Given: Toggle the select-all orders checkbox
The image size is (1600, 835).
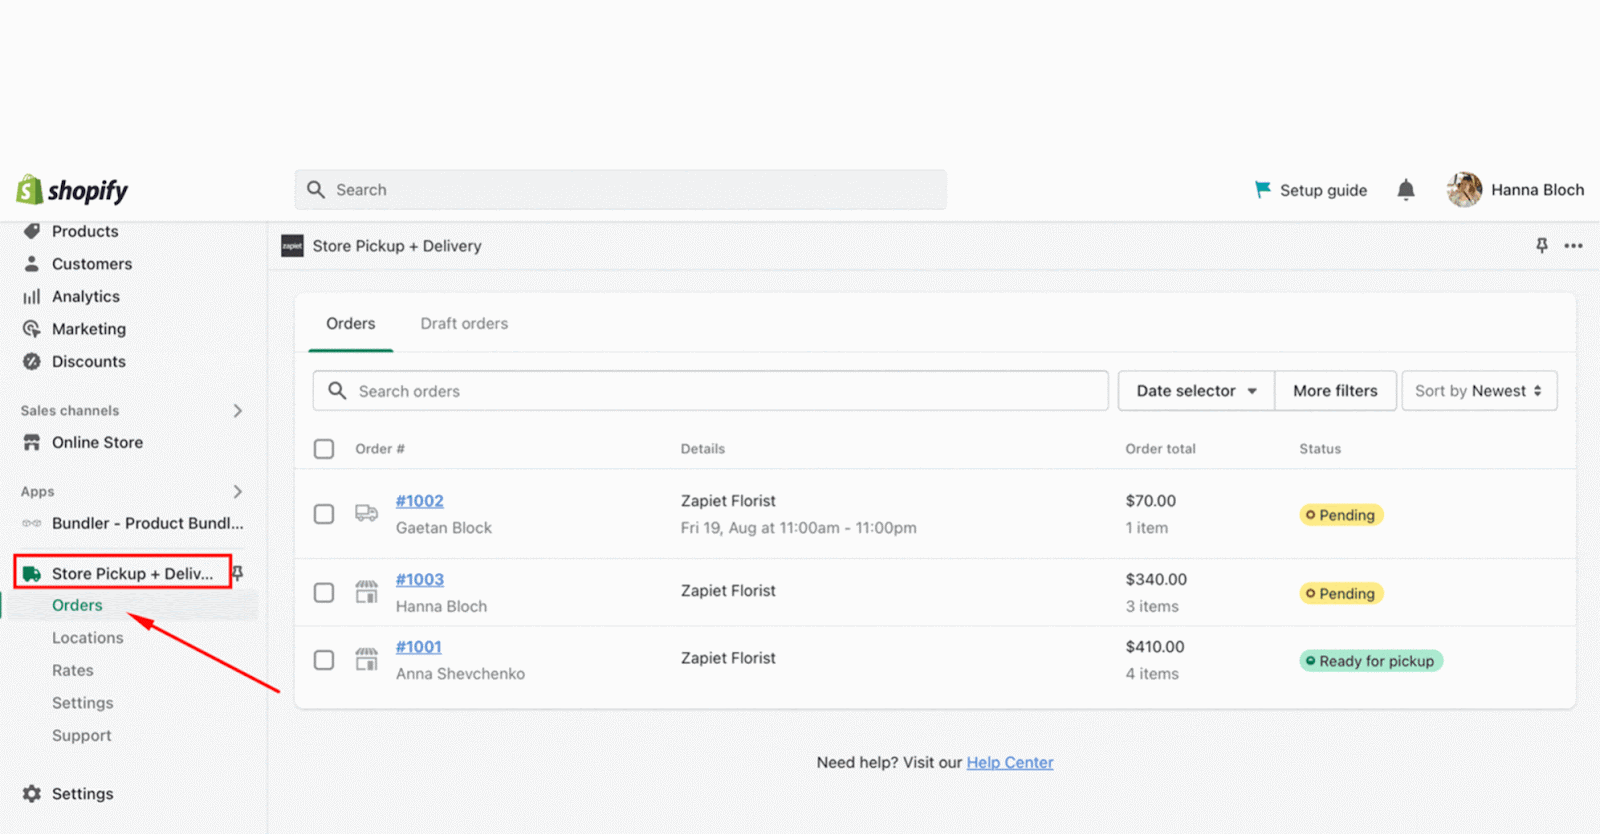Looking at the screenshot, I should (x=324, y=449).
